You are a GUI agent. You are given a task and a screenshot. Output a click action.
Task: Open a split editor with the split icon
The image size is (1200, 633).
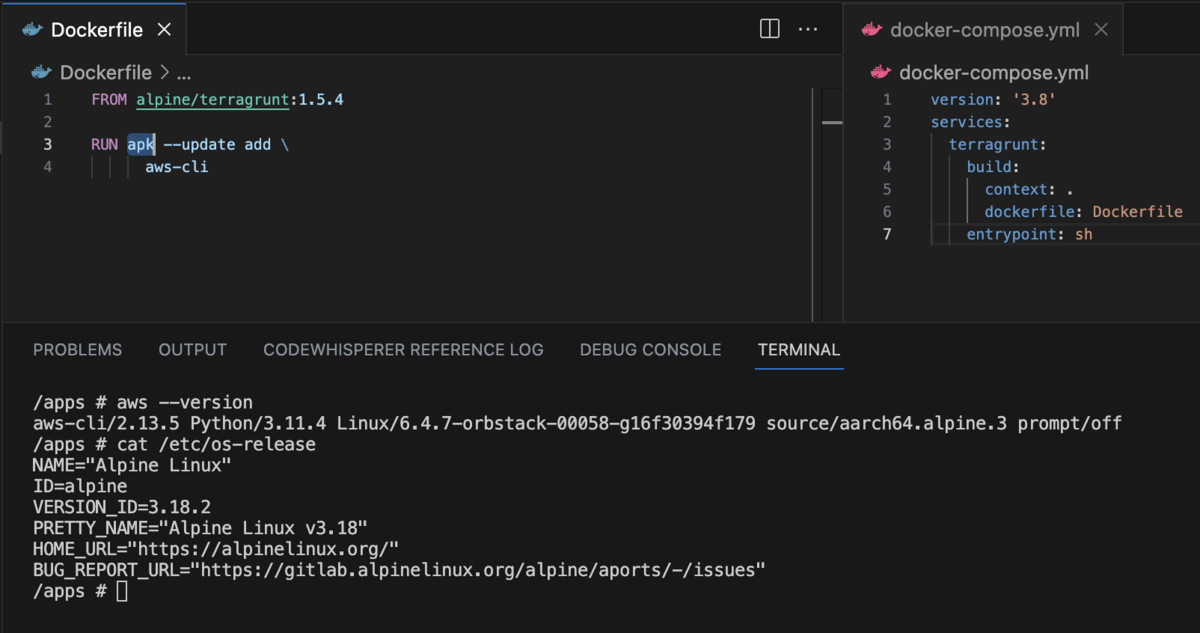(768, 29)
